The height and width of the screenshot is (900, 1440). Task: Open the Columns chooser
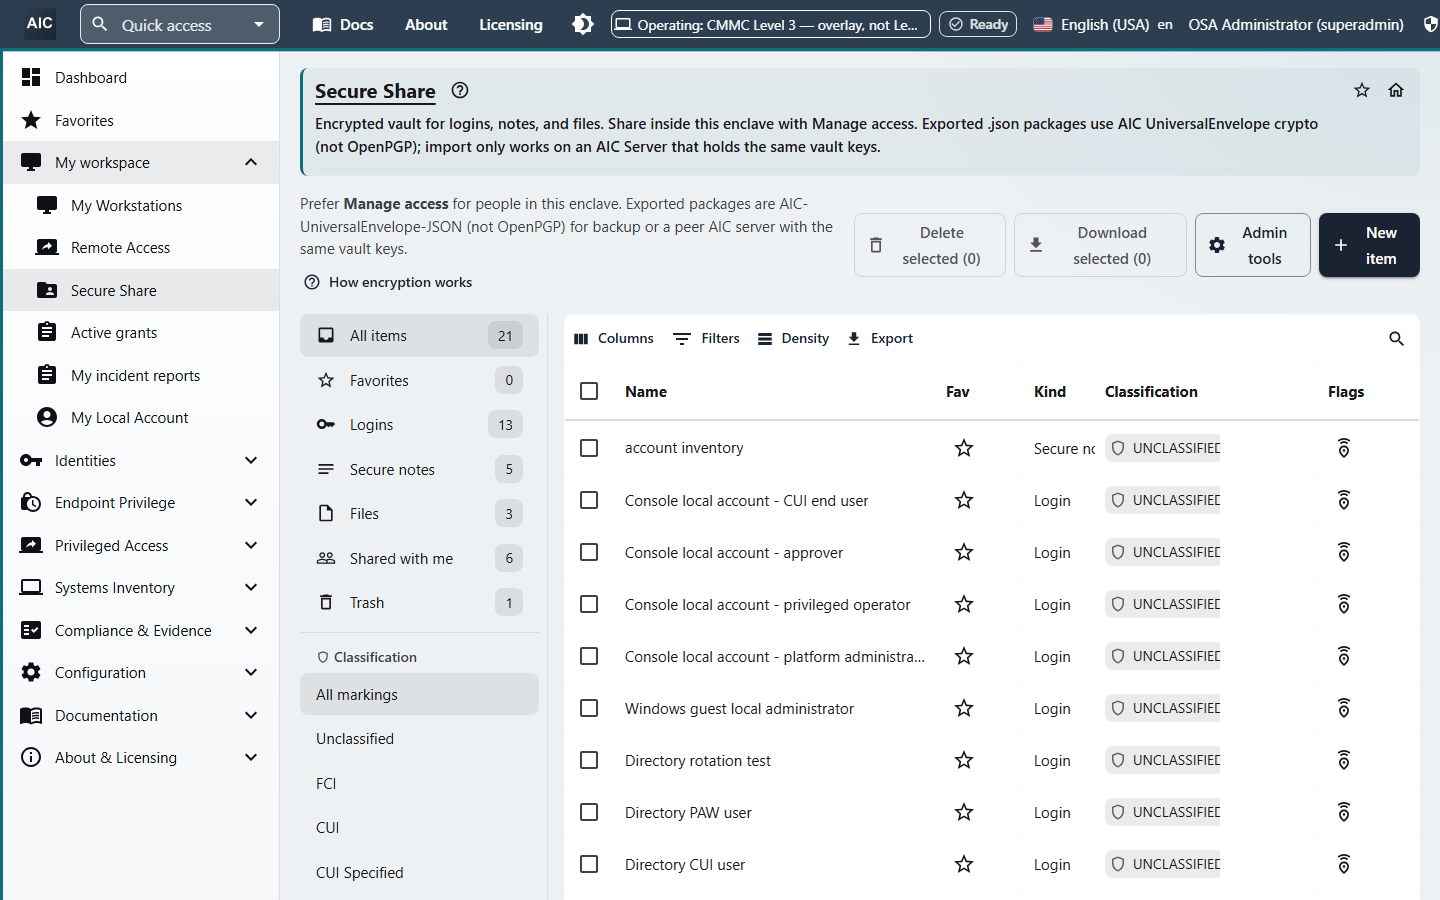614,339
